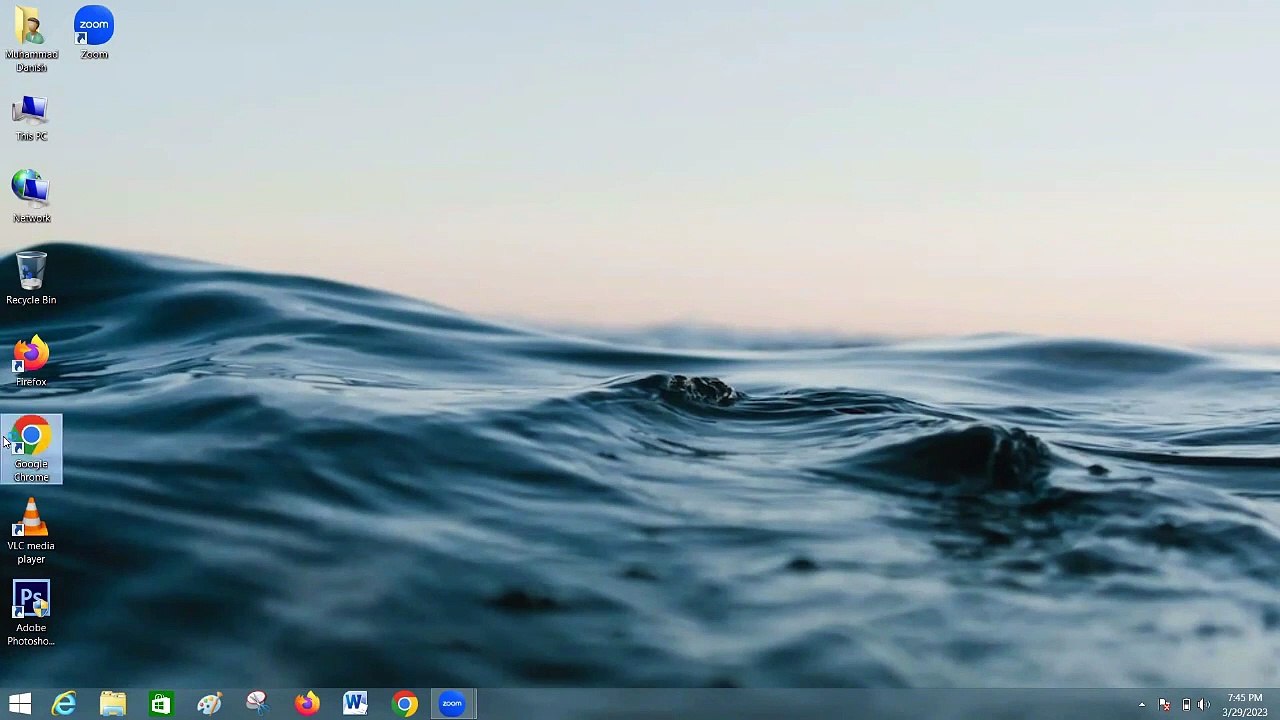The width and height of the screenshot is (1280, 720).
Task: Open Microsoft Word from the taskbar
Action: [355, 704]
